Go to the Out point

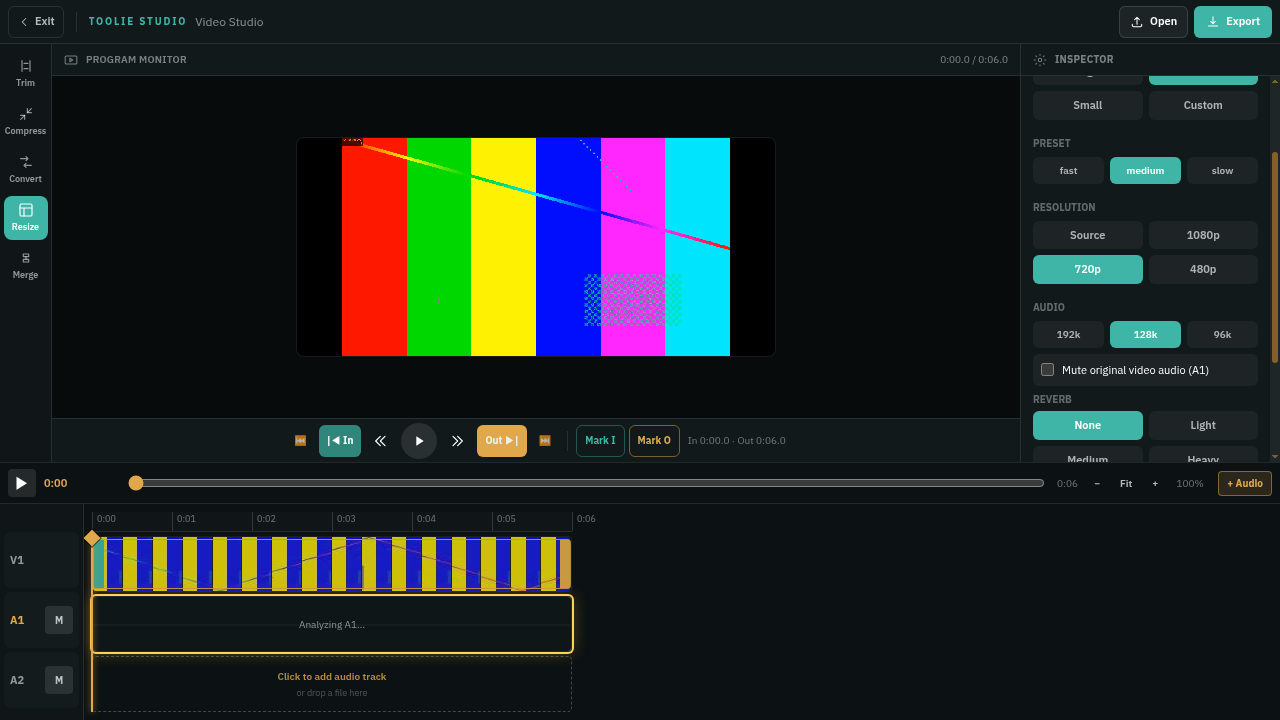click(x=502, y=441)
